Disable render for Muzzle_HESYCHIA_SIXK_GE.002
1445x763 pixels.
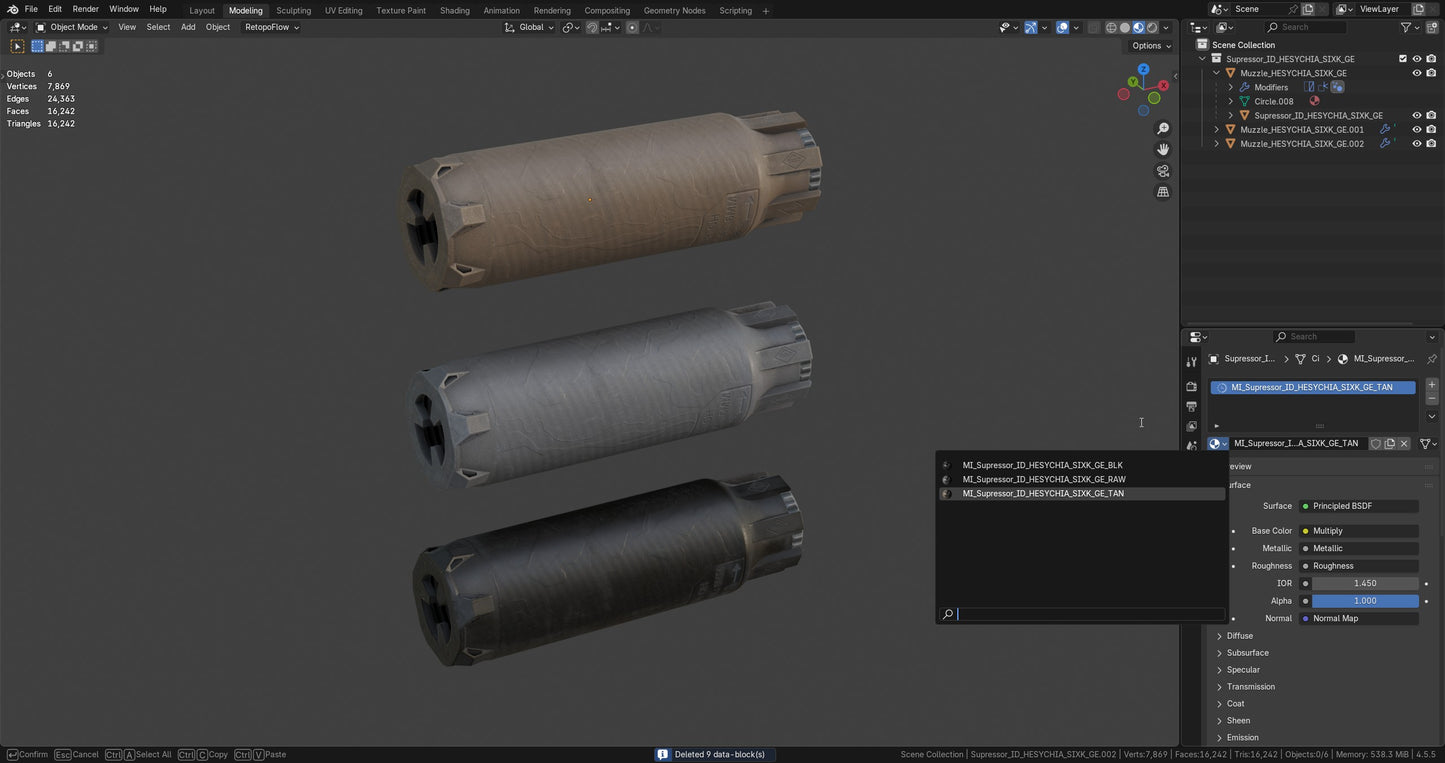coord(1431,144)
